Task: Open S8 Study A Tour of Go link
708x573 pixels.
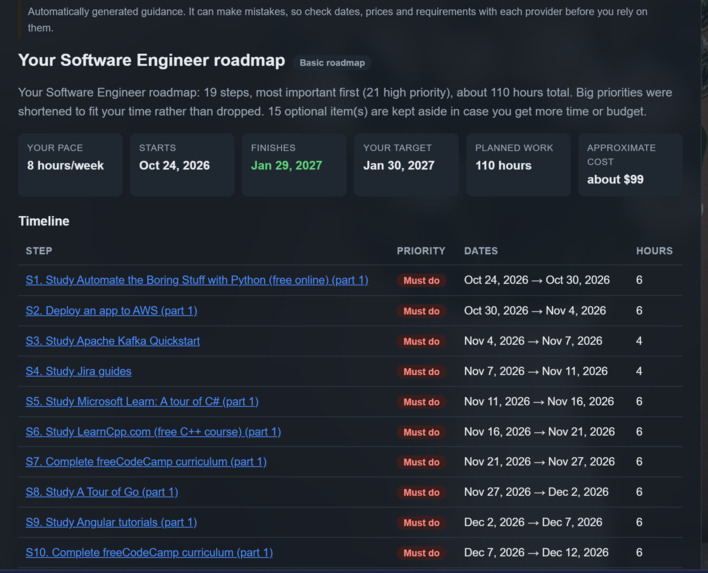Action: pos(102,492)
